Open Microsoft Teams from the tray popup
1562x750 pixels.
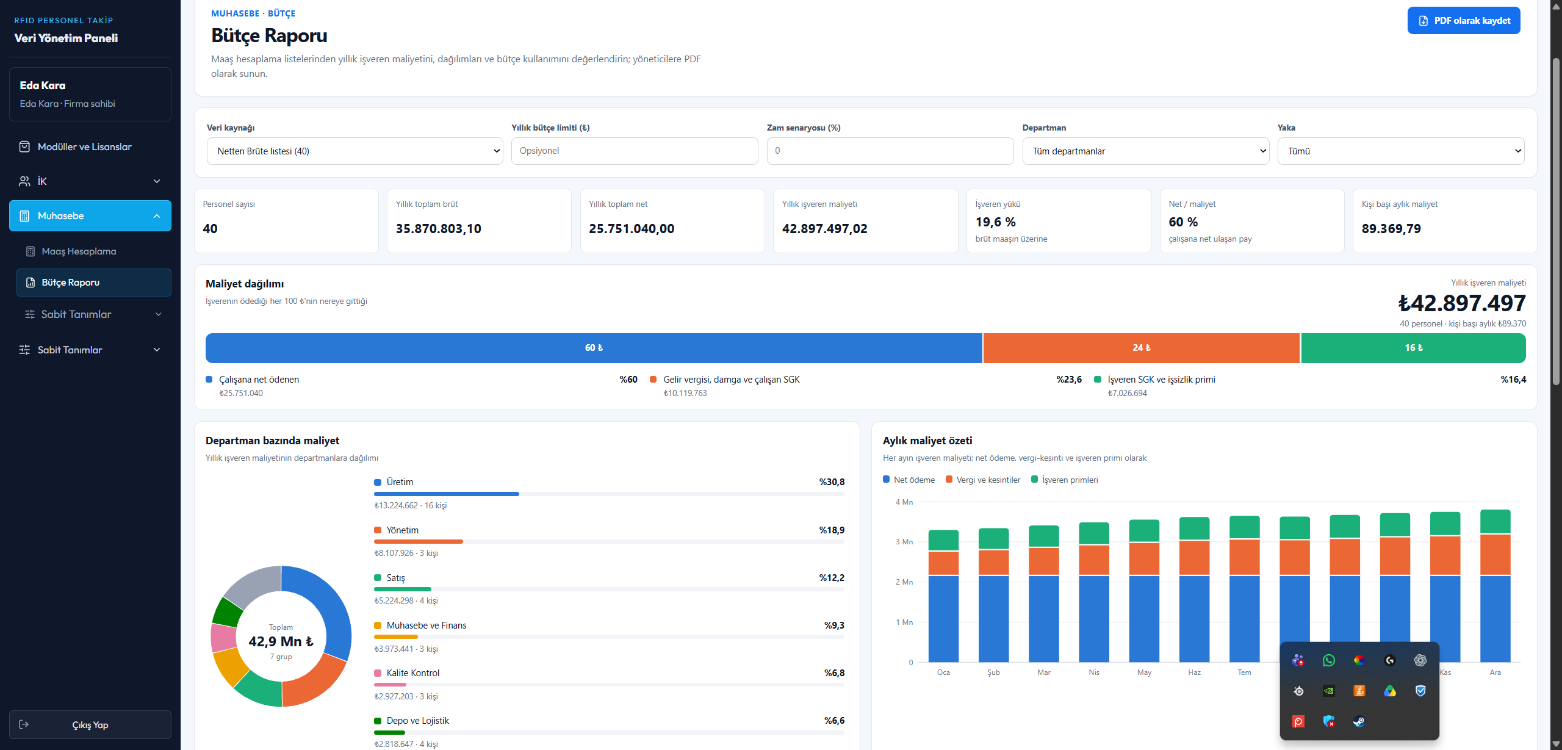(1298, 660)
